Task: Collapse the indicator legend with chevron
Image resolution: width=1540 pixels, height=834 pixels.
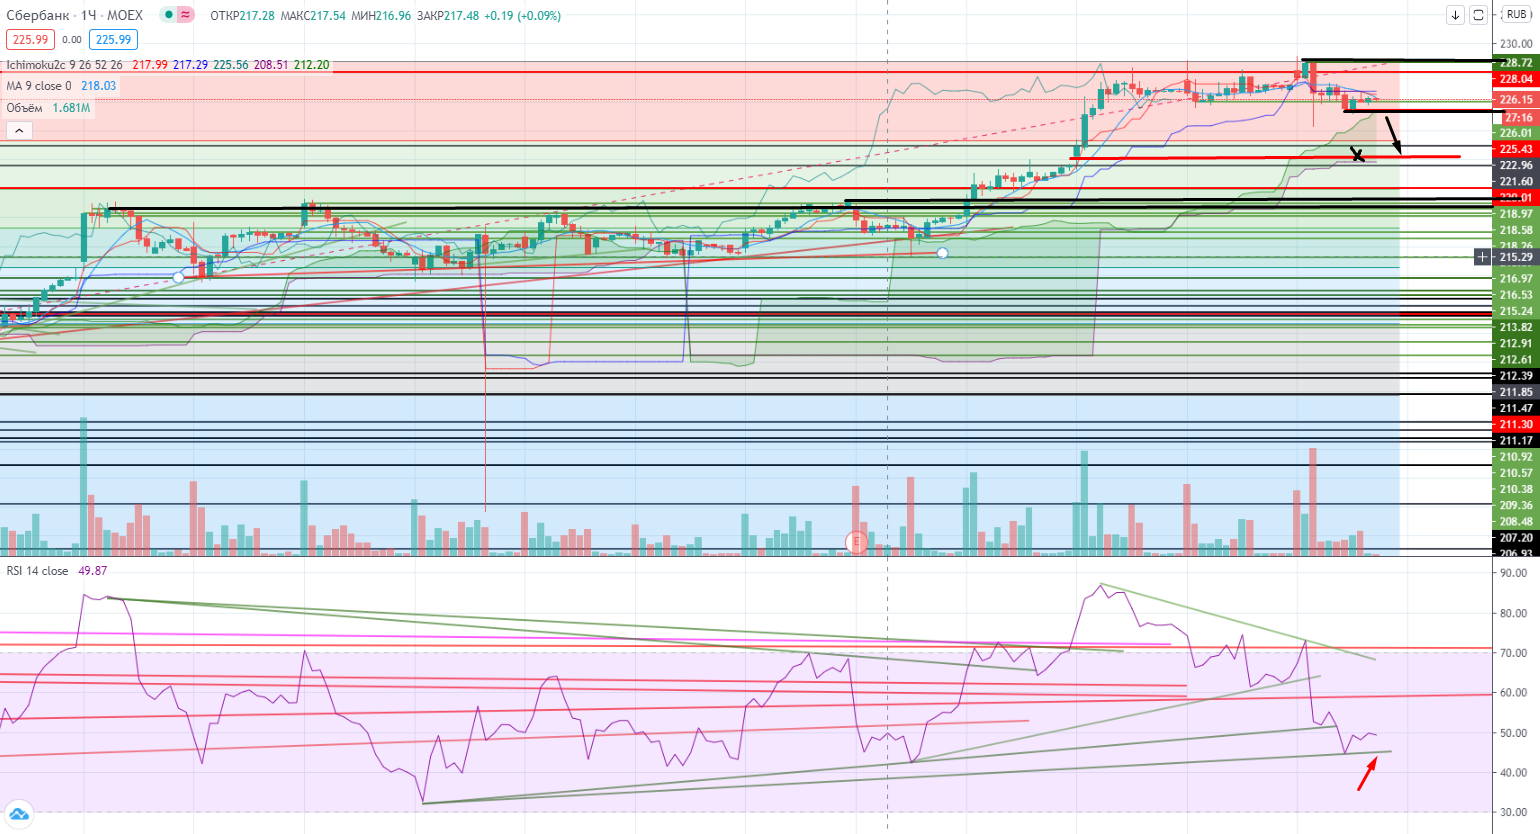Action: pos(19,131)
